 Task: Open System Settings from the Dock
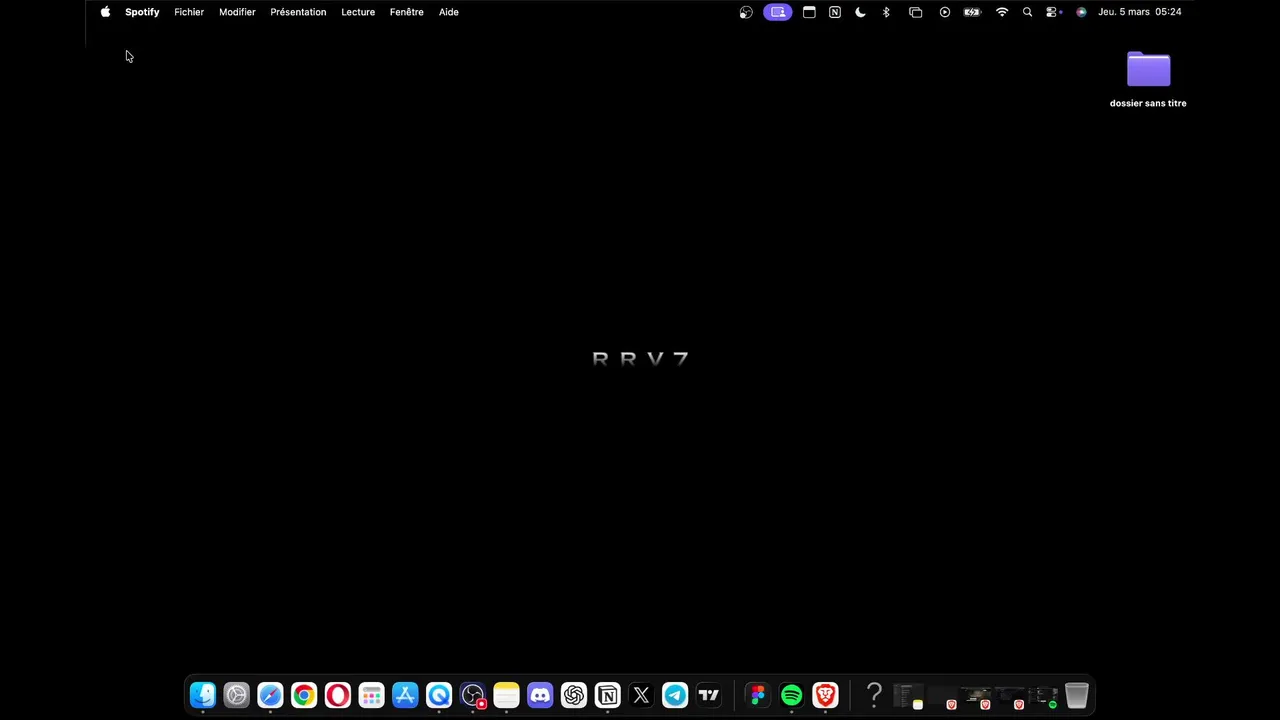coord(236,695)
